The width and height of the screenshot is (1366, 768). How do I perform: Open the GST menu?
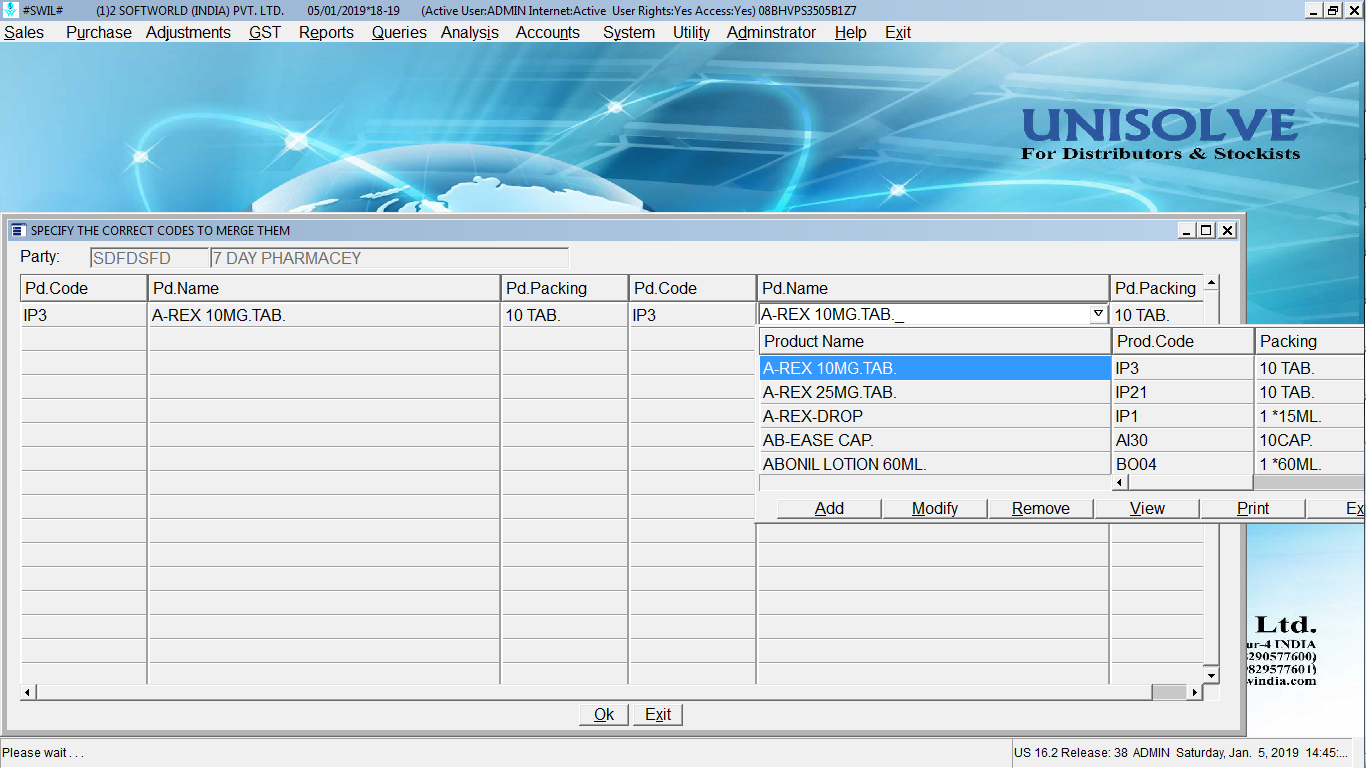[265, 32]
